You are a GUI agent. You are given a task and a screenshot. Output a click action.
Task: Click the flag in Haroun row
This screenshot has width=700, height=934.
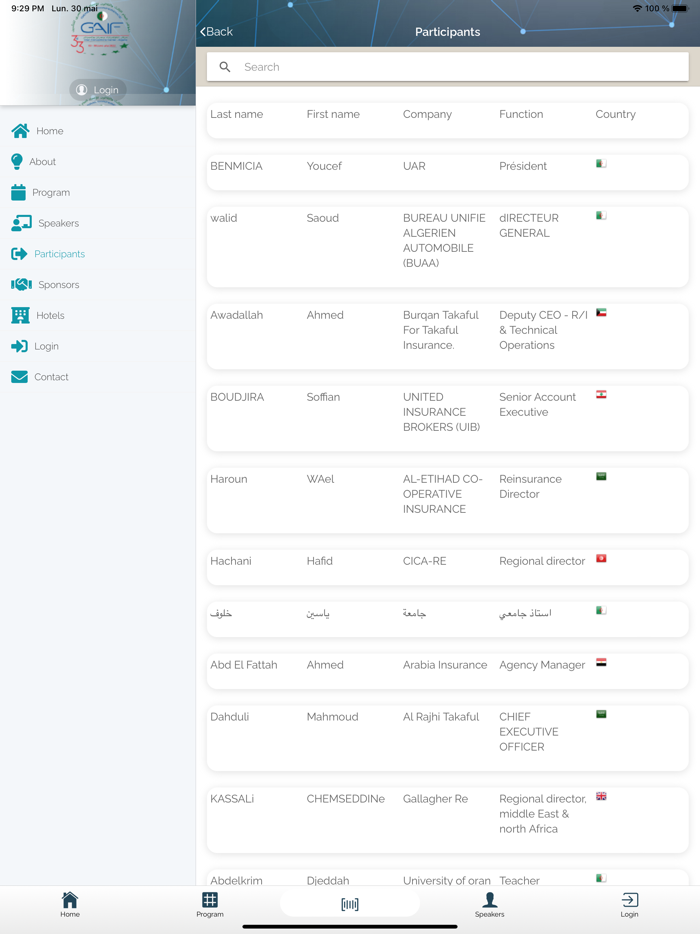tap(601, 477)
